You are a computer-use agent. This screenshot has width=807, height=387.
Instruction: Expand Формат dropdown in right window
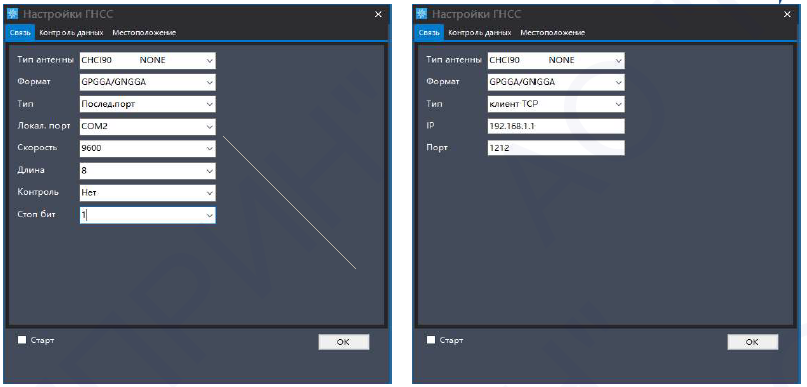(619, 82)
